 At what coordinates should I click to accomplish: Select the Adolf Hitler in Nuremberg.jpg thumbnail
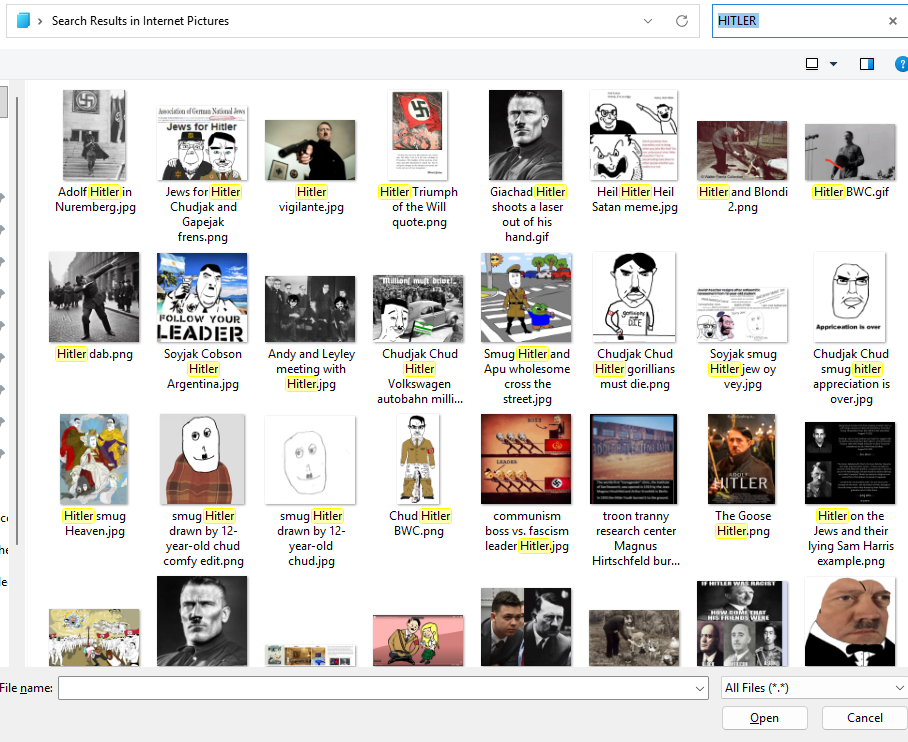(94, 135)
